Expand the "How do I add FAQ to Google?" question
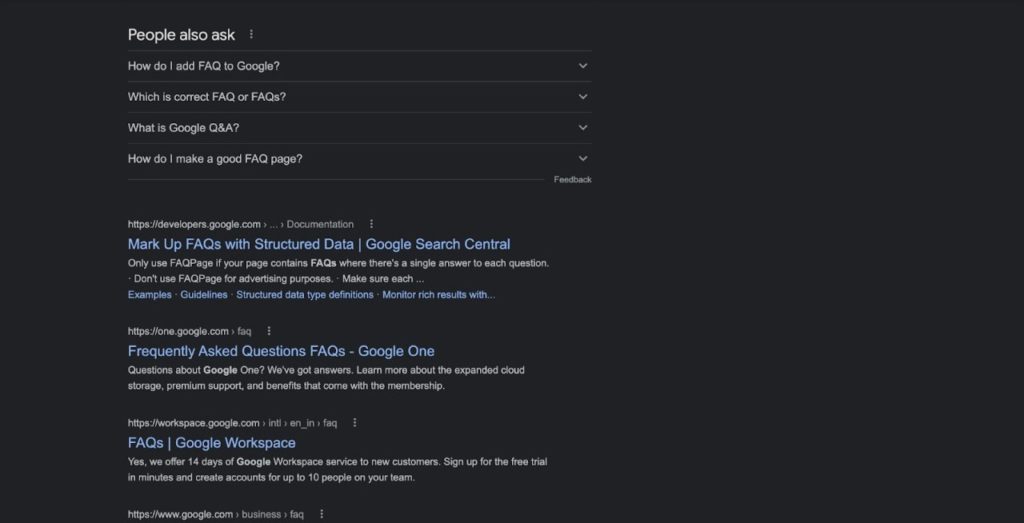This screenshot has width=1024, height=523. 583,66
